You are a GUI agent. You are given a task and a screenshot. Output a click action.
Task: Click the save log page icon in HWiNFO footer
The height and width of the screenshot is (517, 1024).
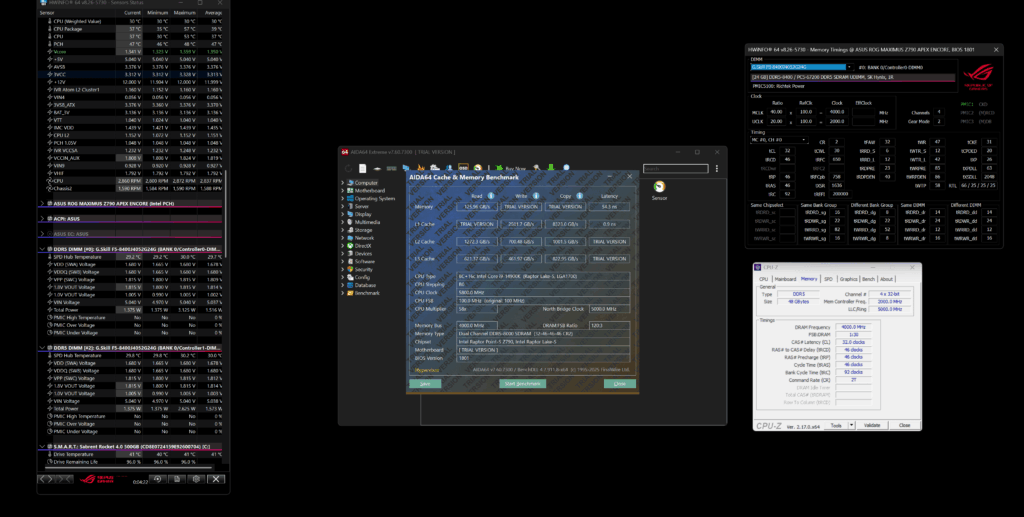click(x=177, y=478)
